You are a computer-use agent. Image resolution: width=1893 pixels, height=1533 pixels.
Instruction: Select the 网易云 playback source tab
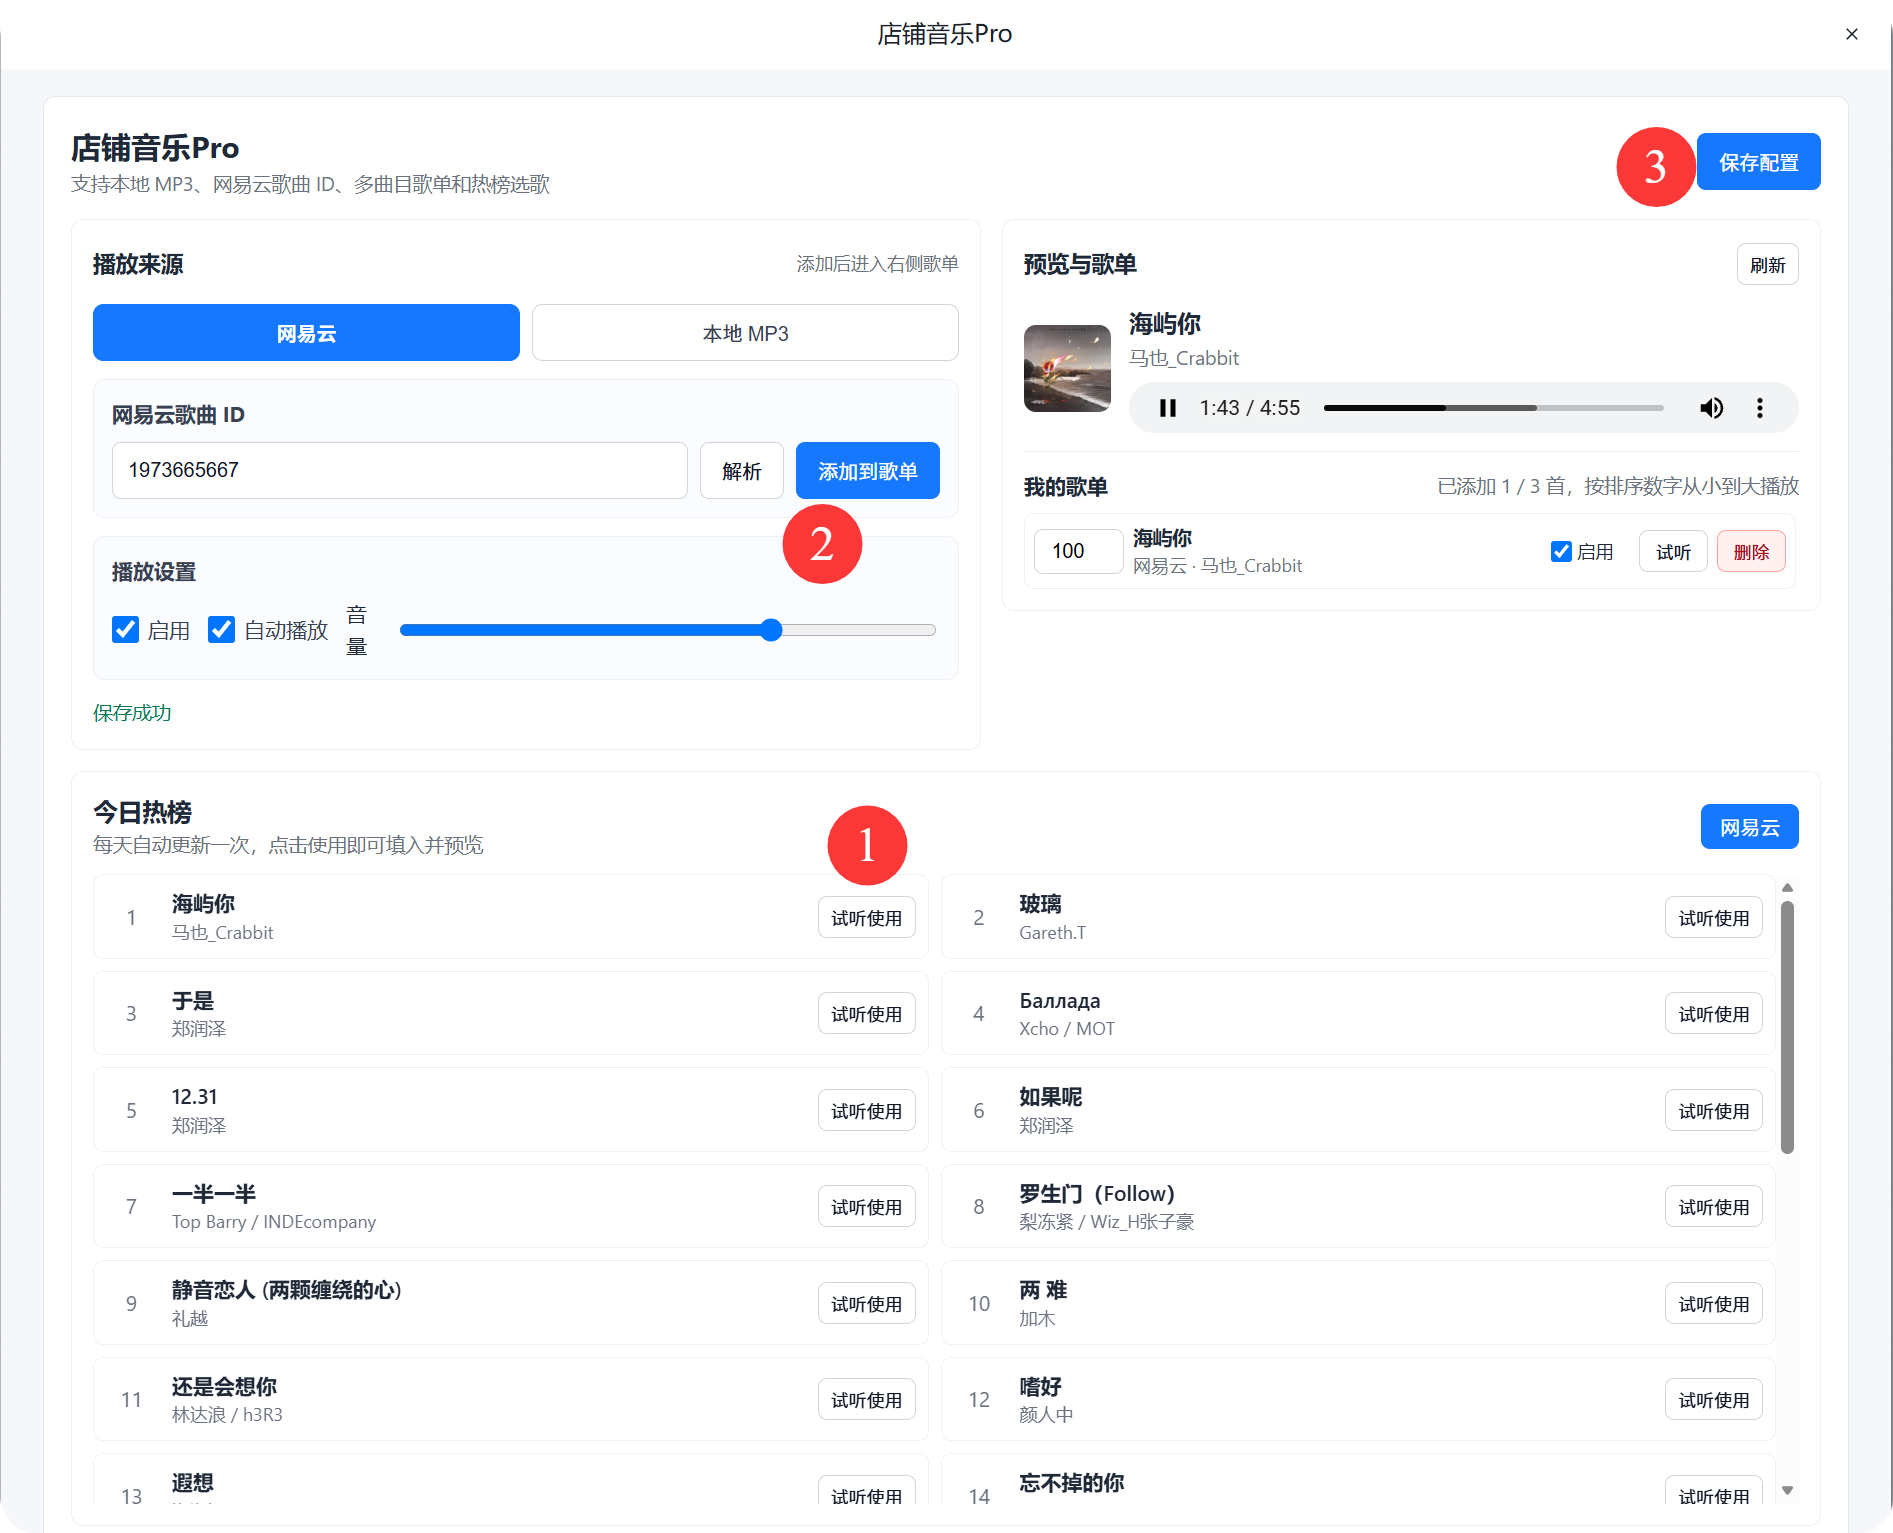click(306, 333)
